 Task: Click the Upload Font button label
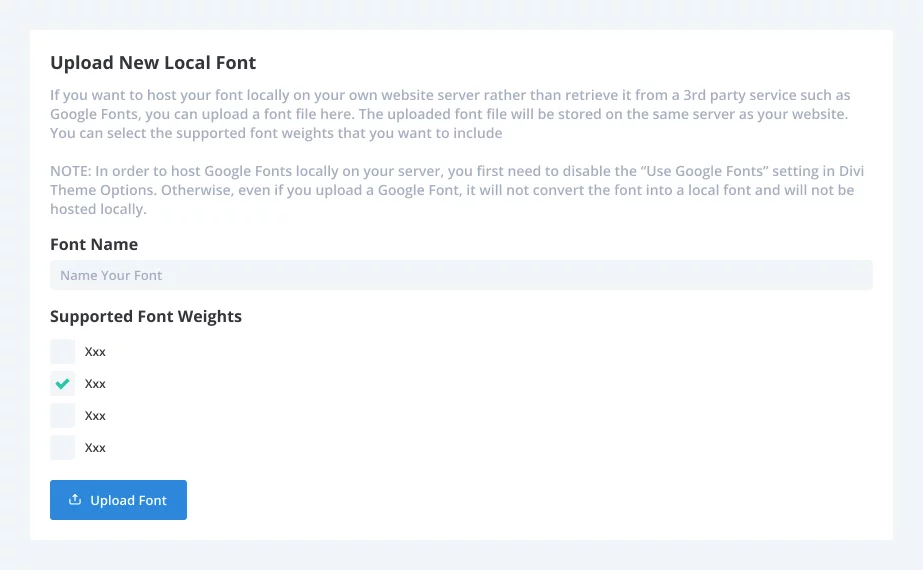[x=128, y=501]
